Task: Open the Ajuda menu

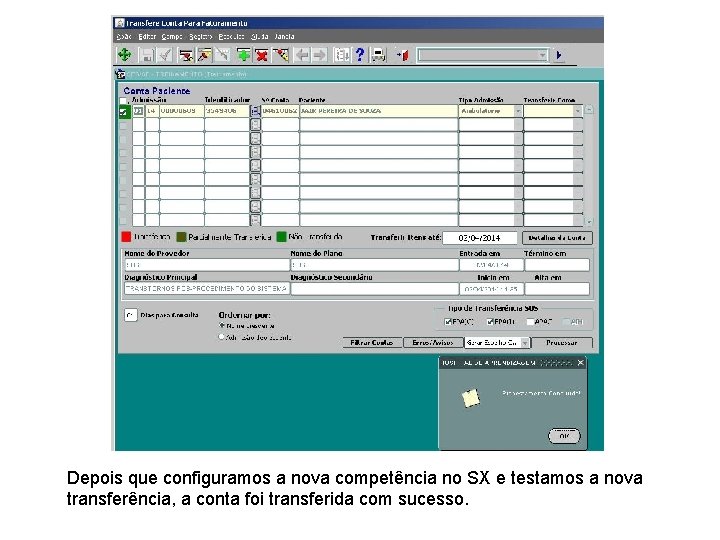Action: pos(259,36)
